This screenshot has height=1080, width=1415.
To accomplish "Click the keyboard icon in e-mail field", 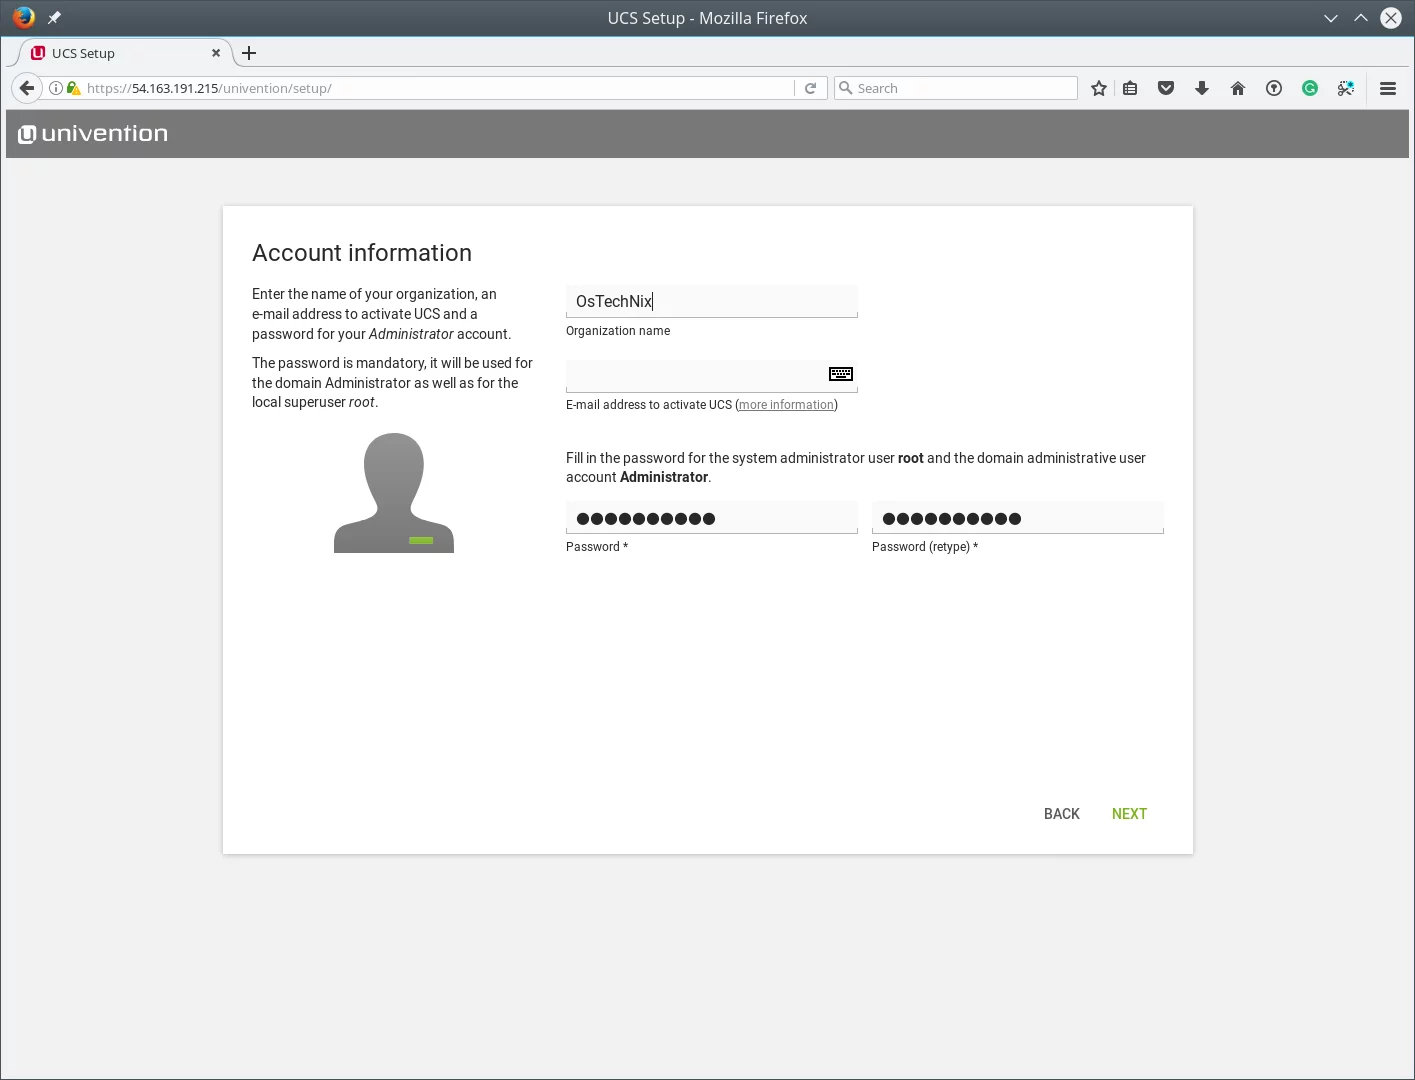I will 841,373.
